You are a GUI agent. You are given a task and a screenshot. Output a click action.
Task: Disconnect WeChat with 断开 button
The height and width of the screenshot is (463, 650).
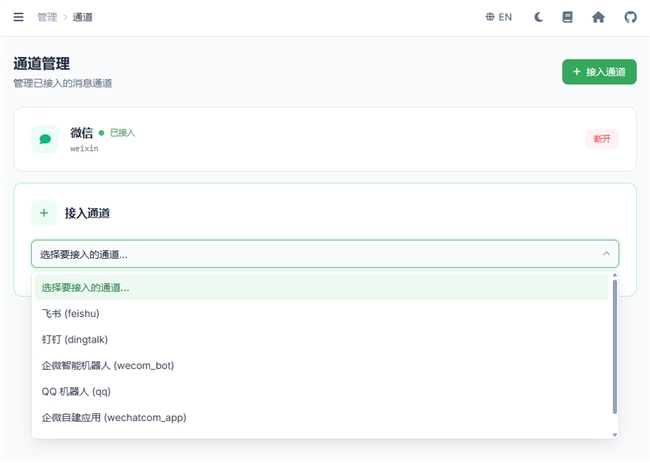pyautogui.click(x=602, y=139)
